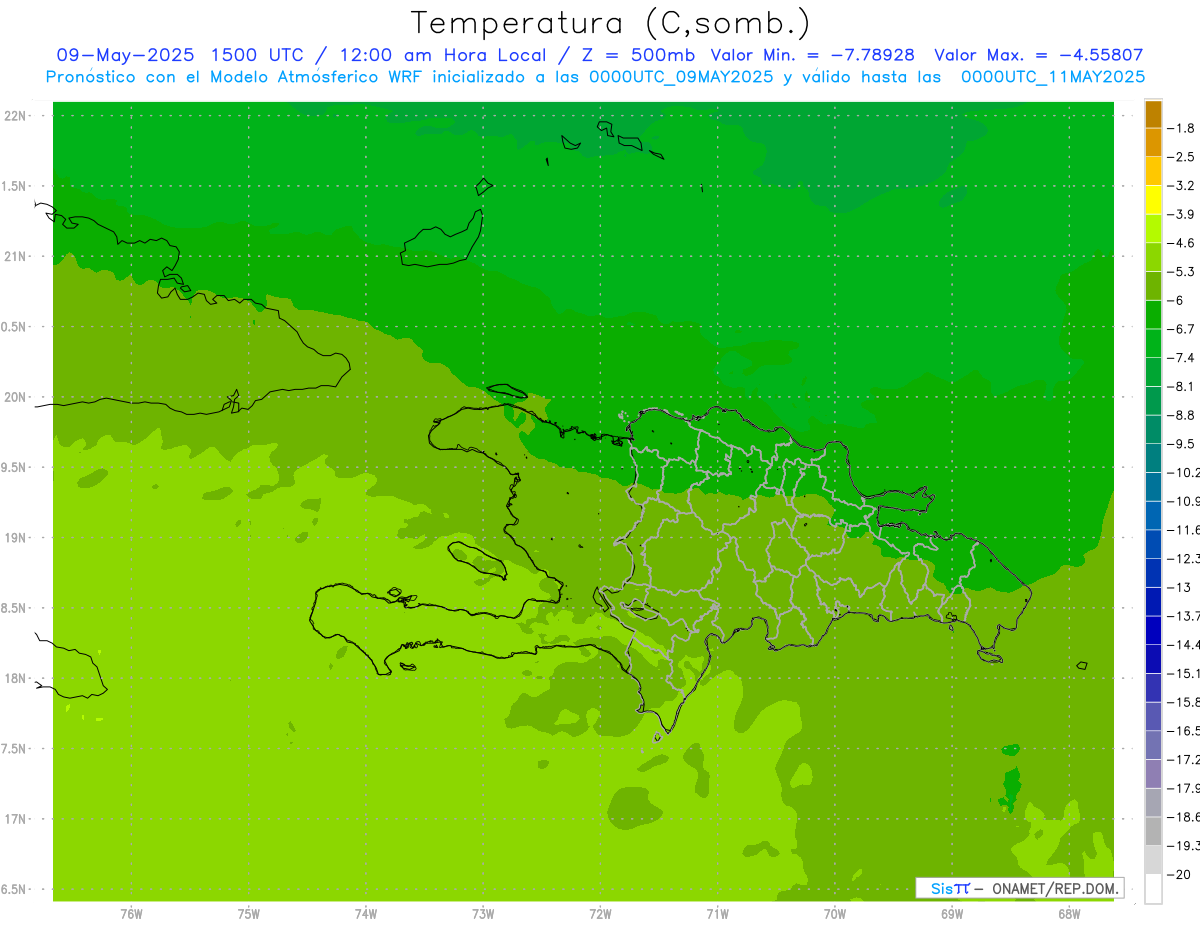Pick the gray swatch between -18.6 and -19.3

tap(1153, 831)
